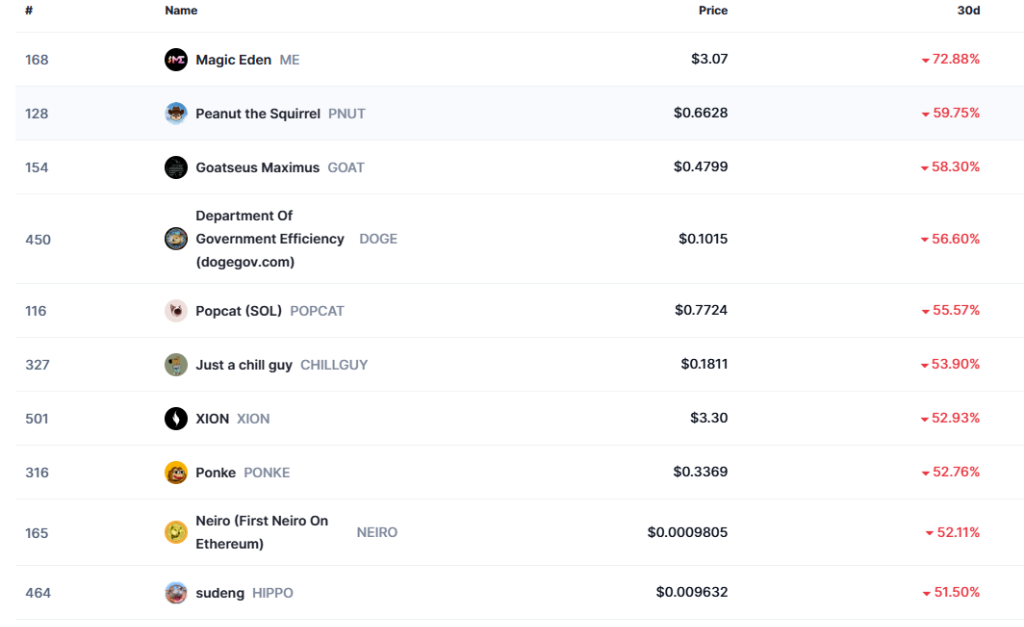Open the Peanut the Squirrel name link
The image size is (1024, 627).
click(x=258, y=113)
